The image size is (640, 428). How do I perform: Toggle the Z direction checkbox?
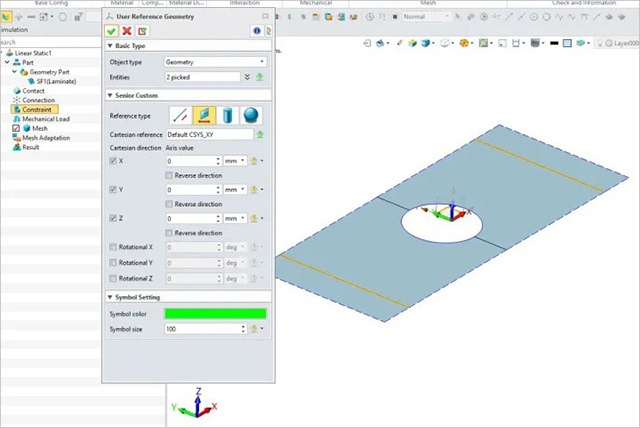pos(113,219)
